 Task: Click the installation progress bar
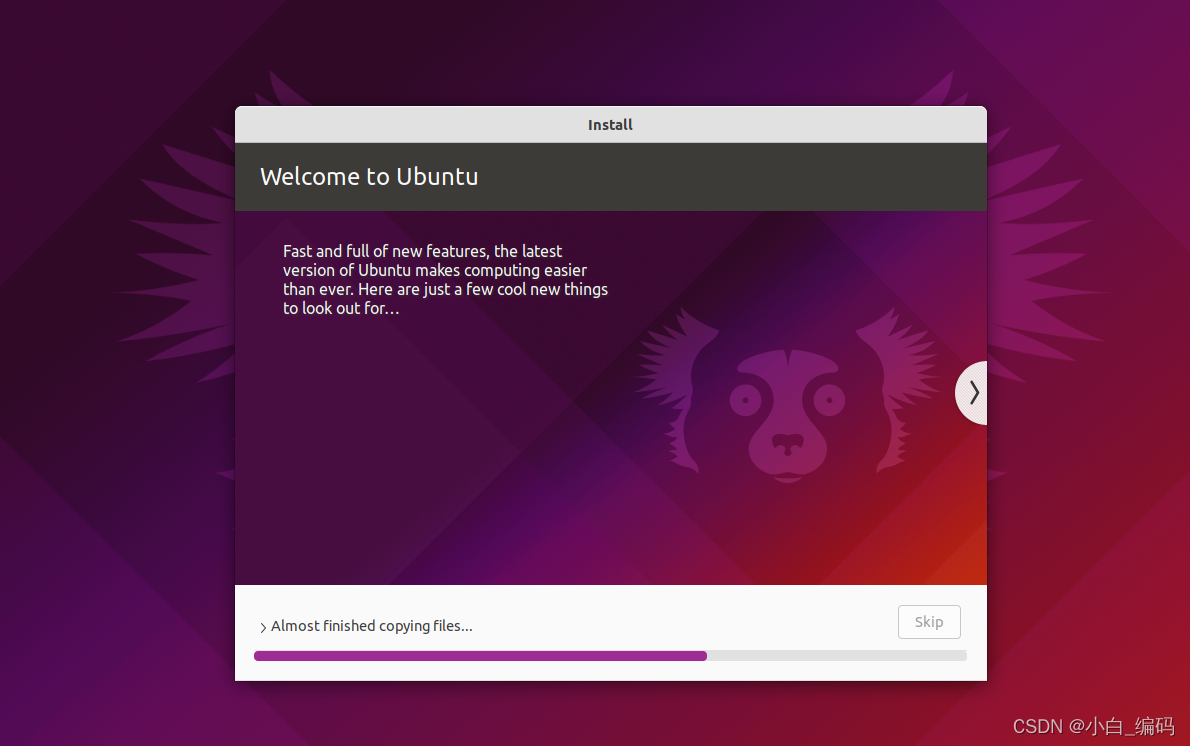610,656
